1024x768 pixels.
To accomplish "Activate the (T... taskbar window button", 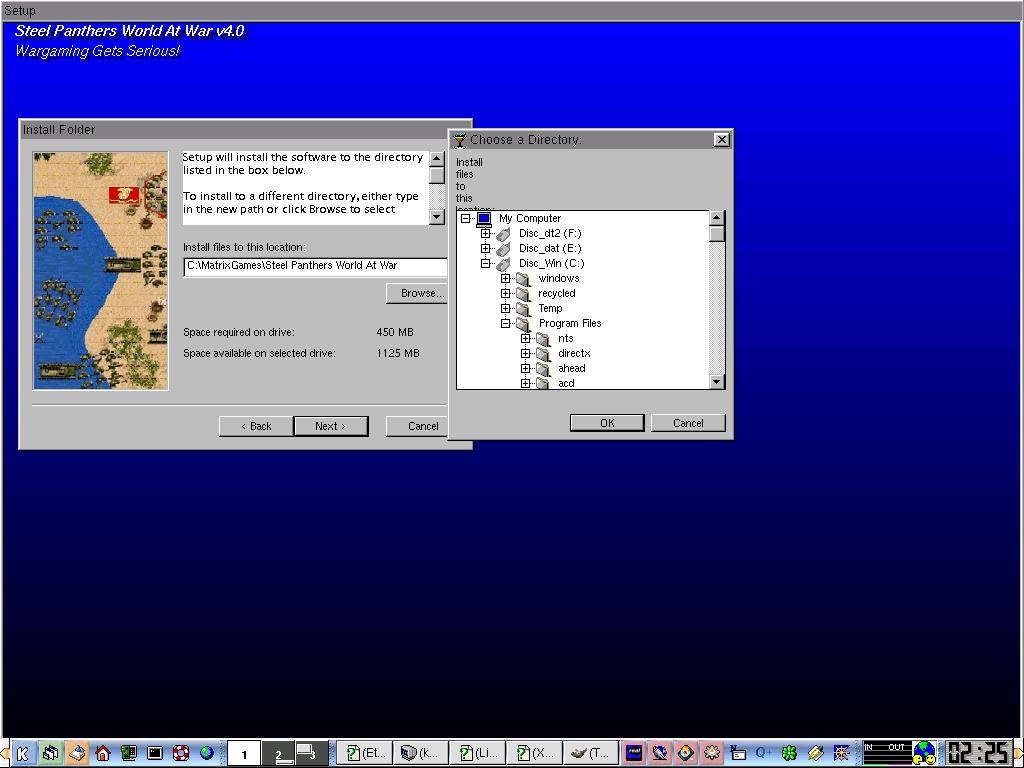I will tap(590, 754).
